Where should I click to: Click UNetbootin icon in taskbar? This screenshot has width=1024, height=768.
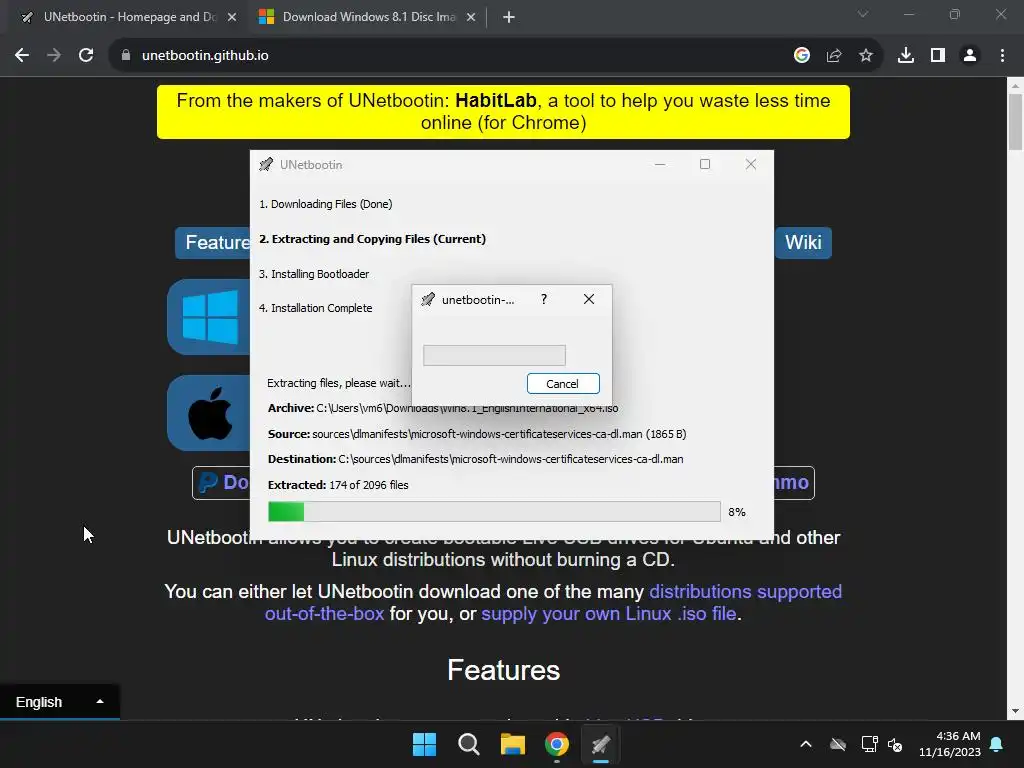(601, 744)
